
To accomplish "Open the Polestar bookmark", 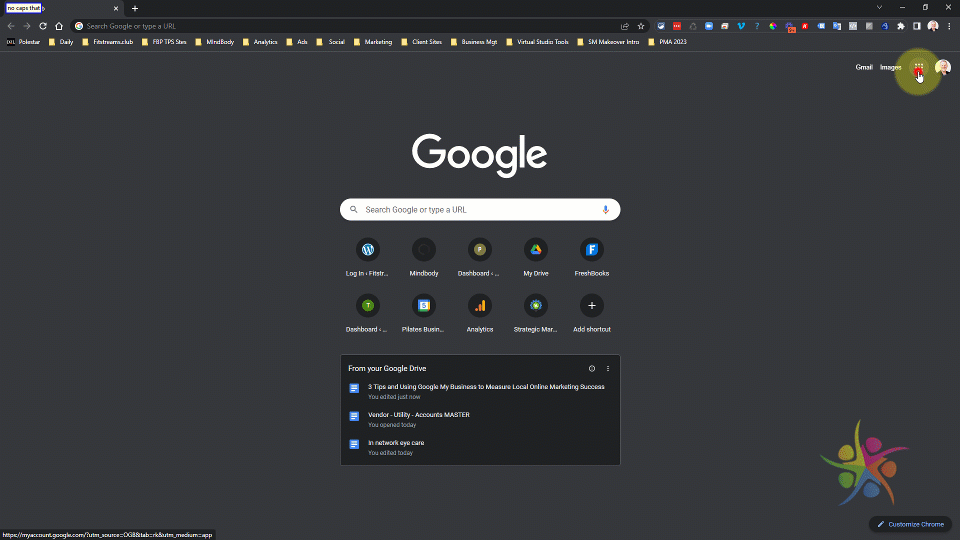I will pos(23,42).
